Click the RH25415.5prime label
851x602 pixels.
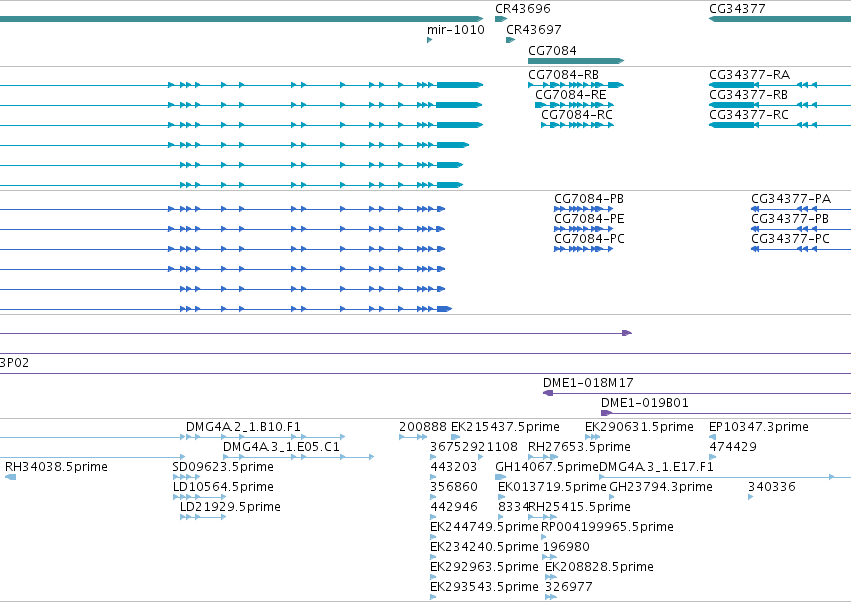pyautogui.click(x=579, y=507)
